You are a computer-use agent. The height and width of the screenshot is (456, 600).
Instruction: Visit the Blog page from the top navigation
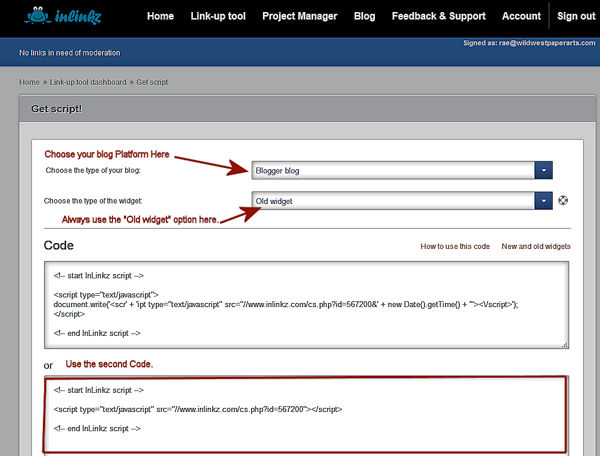pyautogui.click(x=364, y=17)
